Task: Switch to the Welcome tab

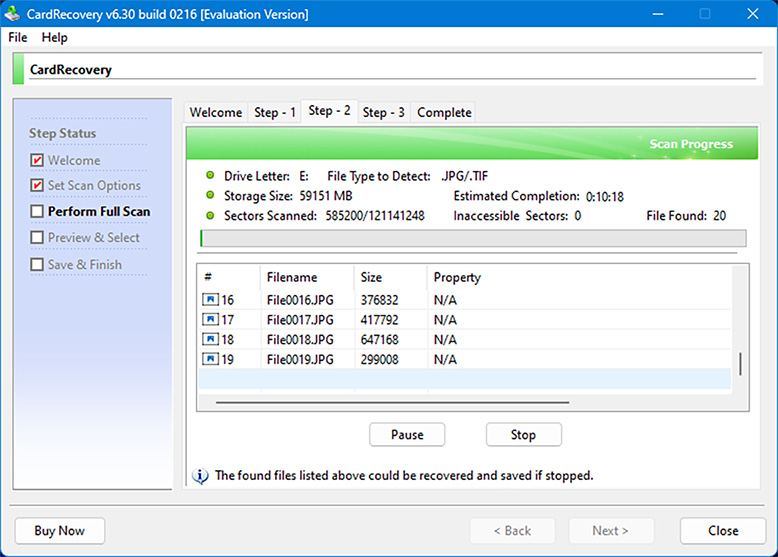Action: pos(216,113)
